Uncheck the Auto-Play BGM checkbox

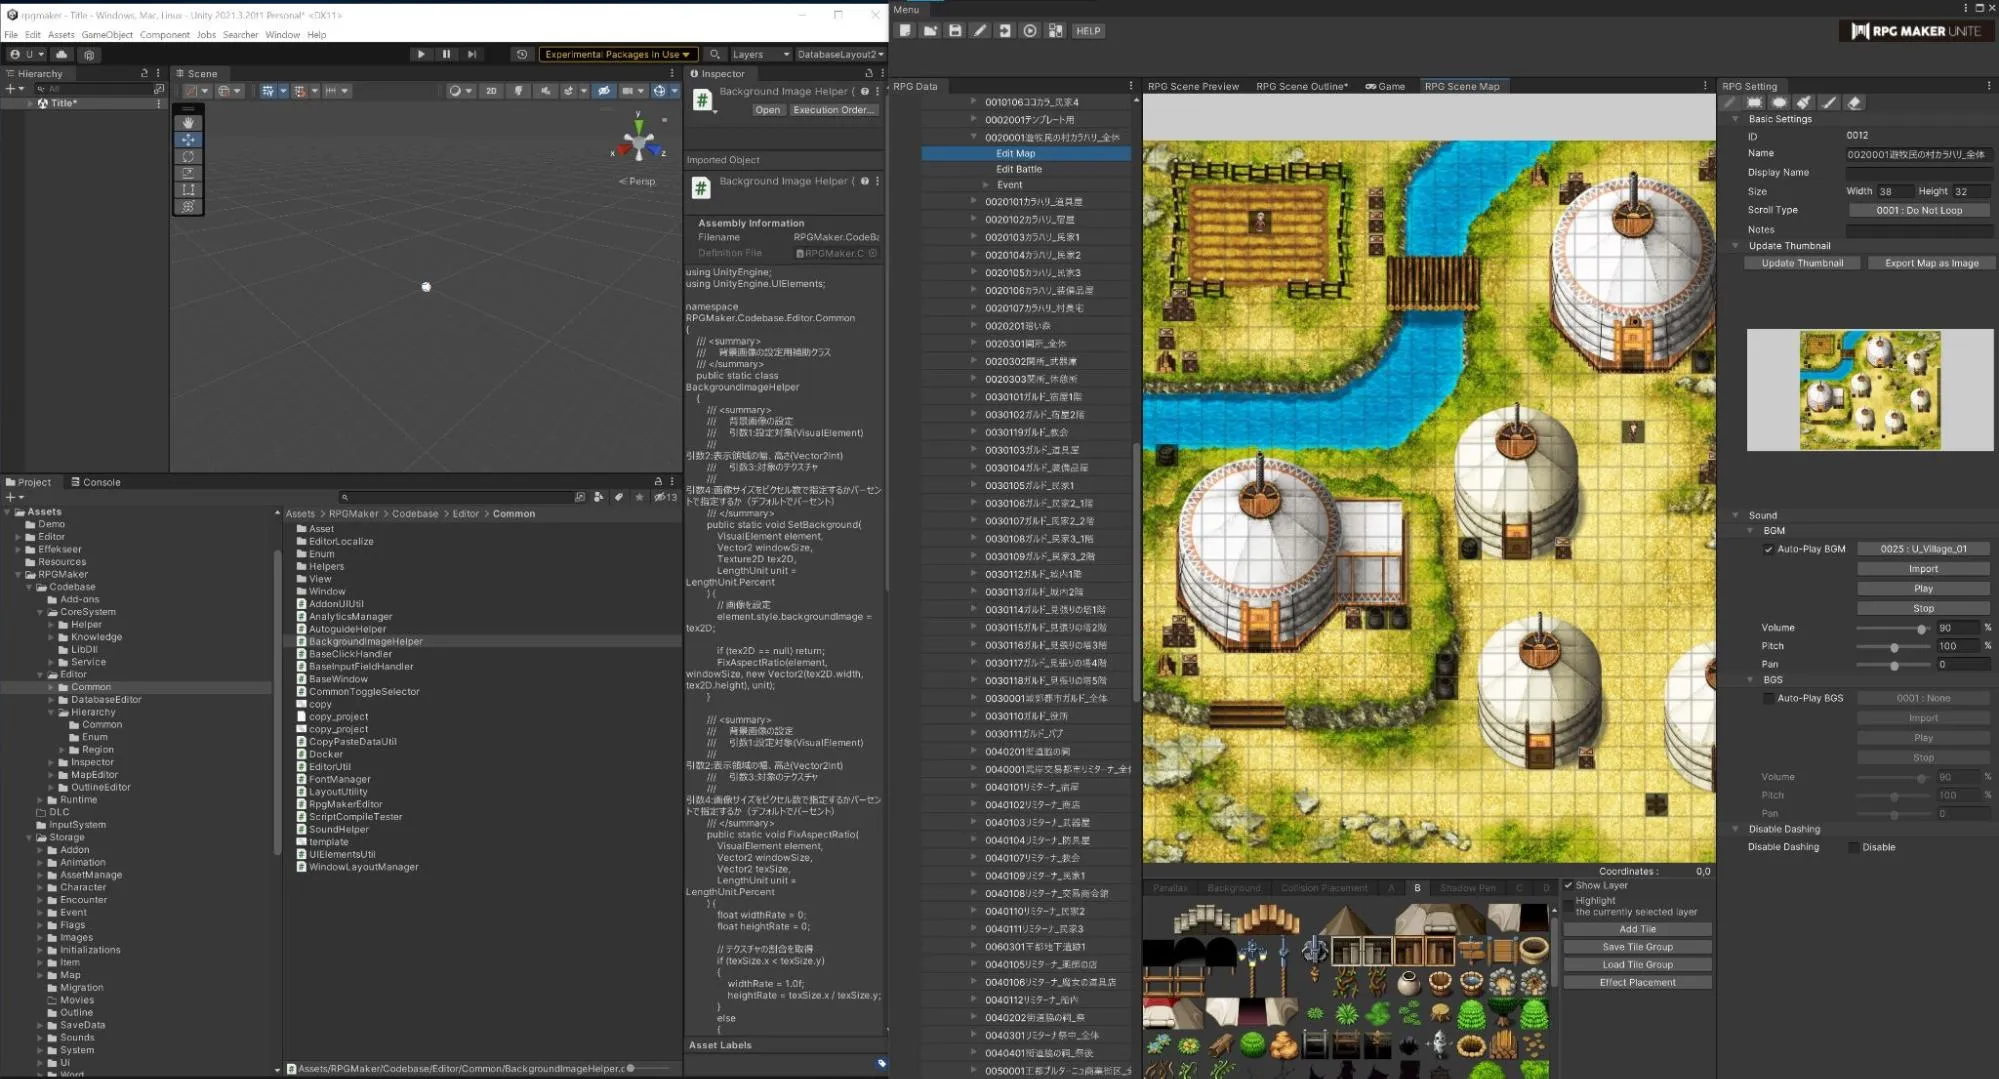tap(1768, 549)
